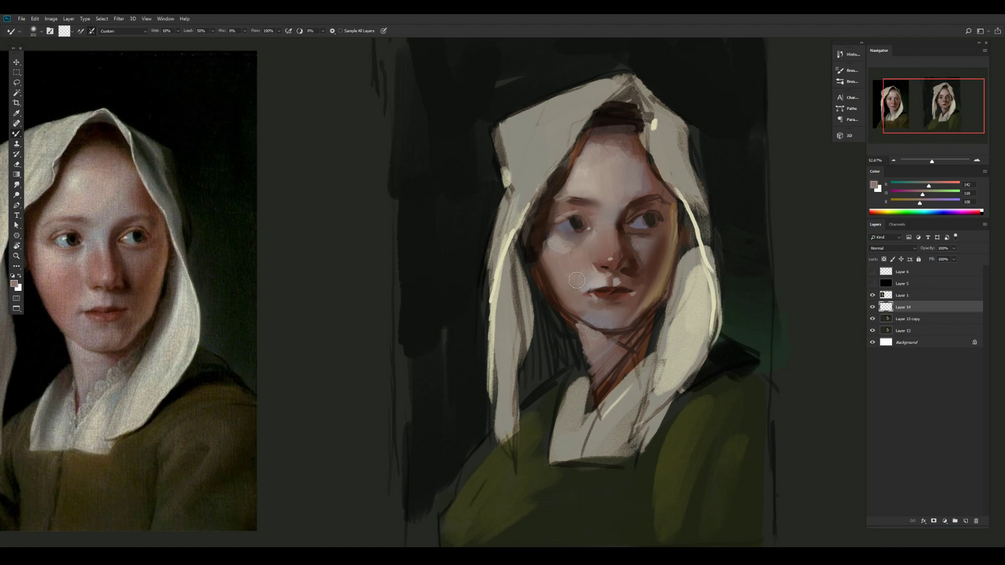1005x565 pixels.
Task: Select the Path Selection tool
Action: pos(17,225)
